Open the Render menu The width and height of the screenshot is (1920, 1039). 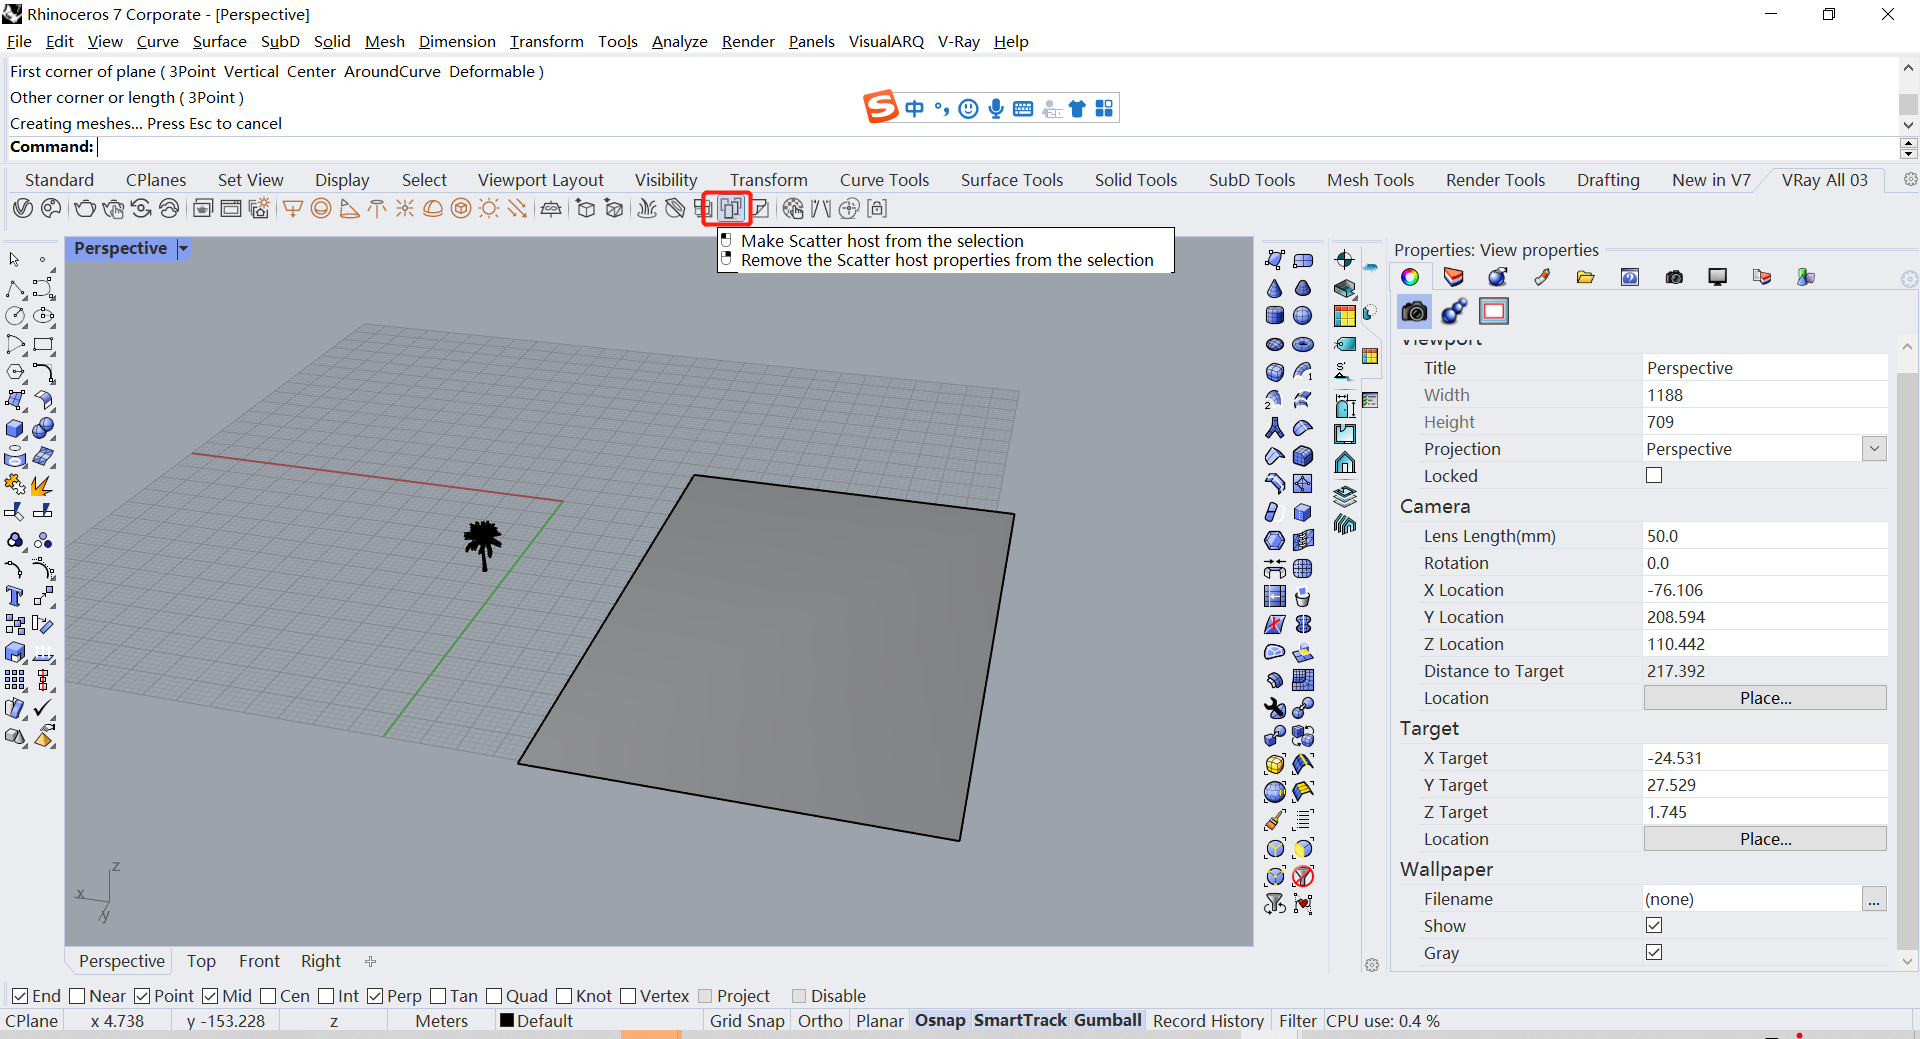click(748, 41)
